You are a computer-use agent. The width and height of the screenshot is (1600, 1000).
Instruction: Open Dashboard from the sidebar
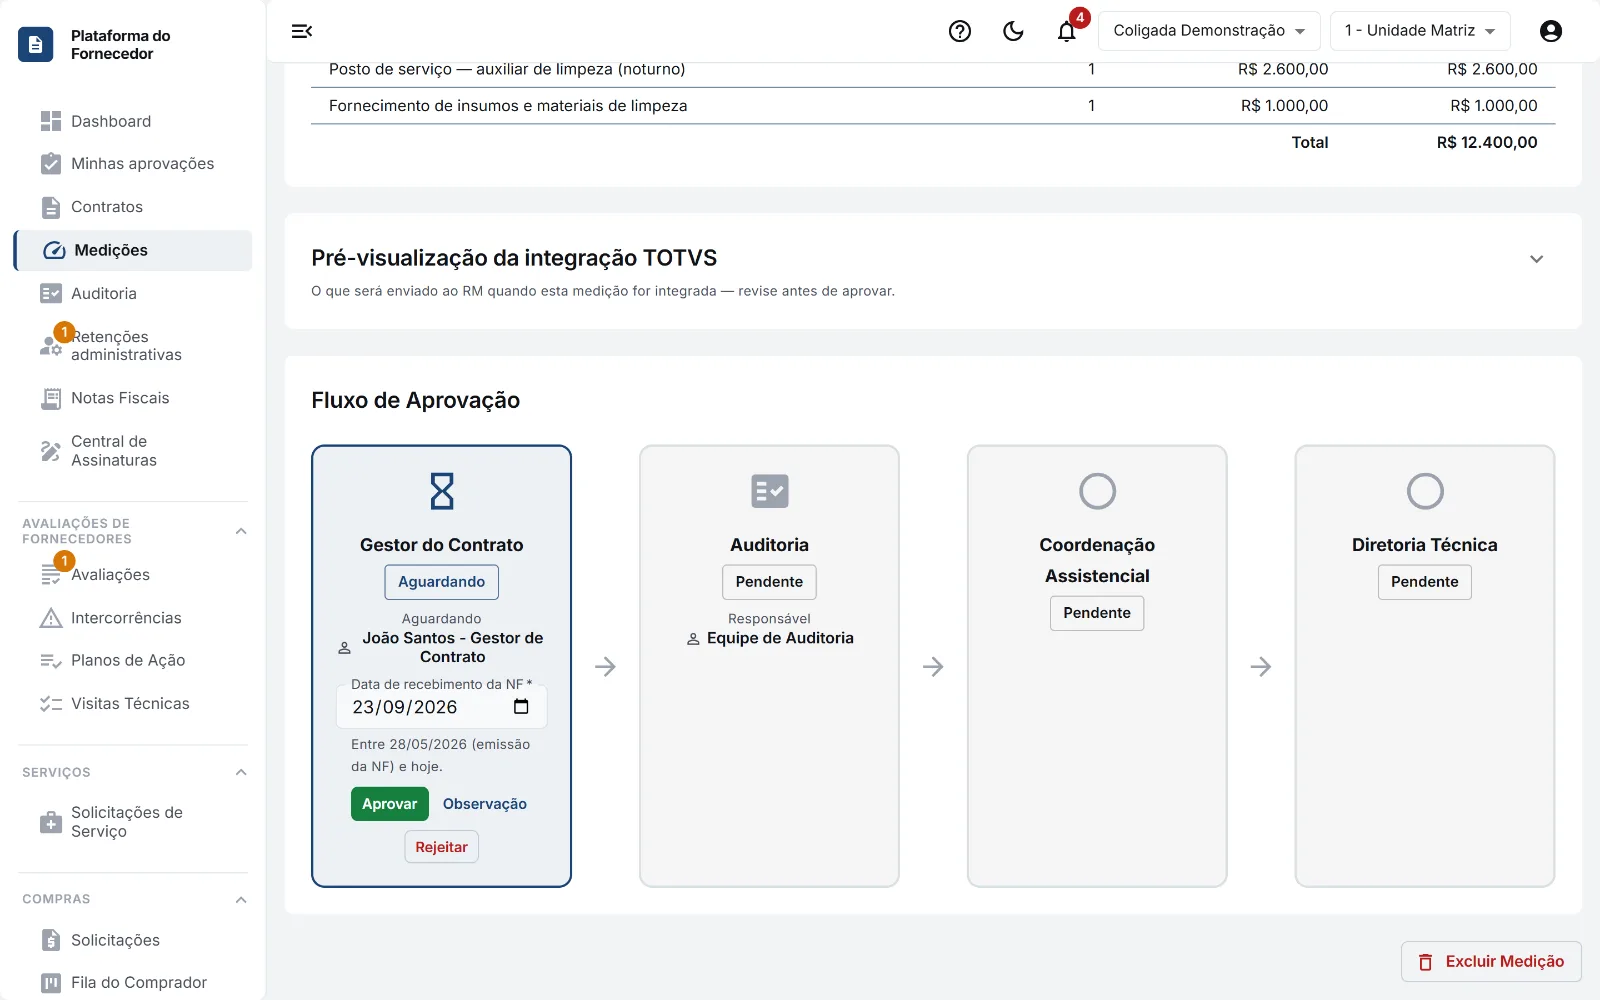(132, 121)
